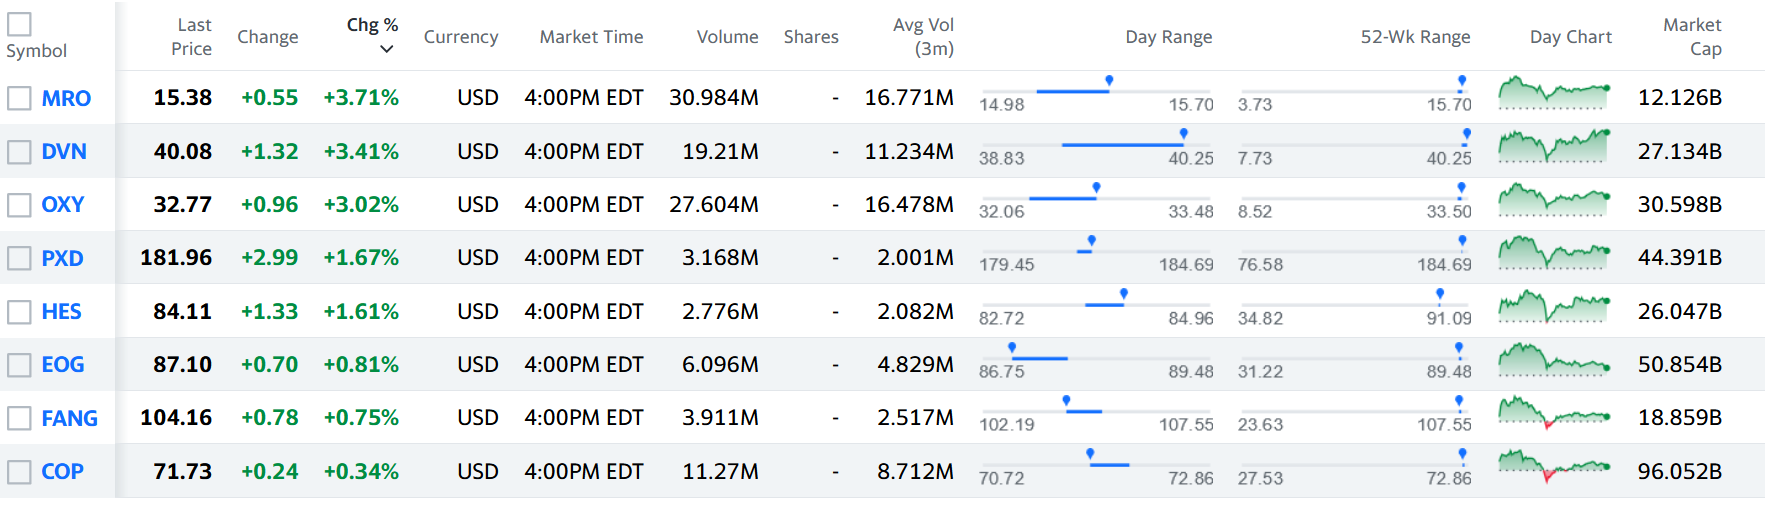Tick the checkbox beside FANG

[19, 418]
